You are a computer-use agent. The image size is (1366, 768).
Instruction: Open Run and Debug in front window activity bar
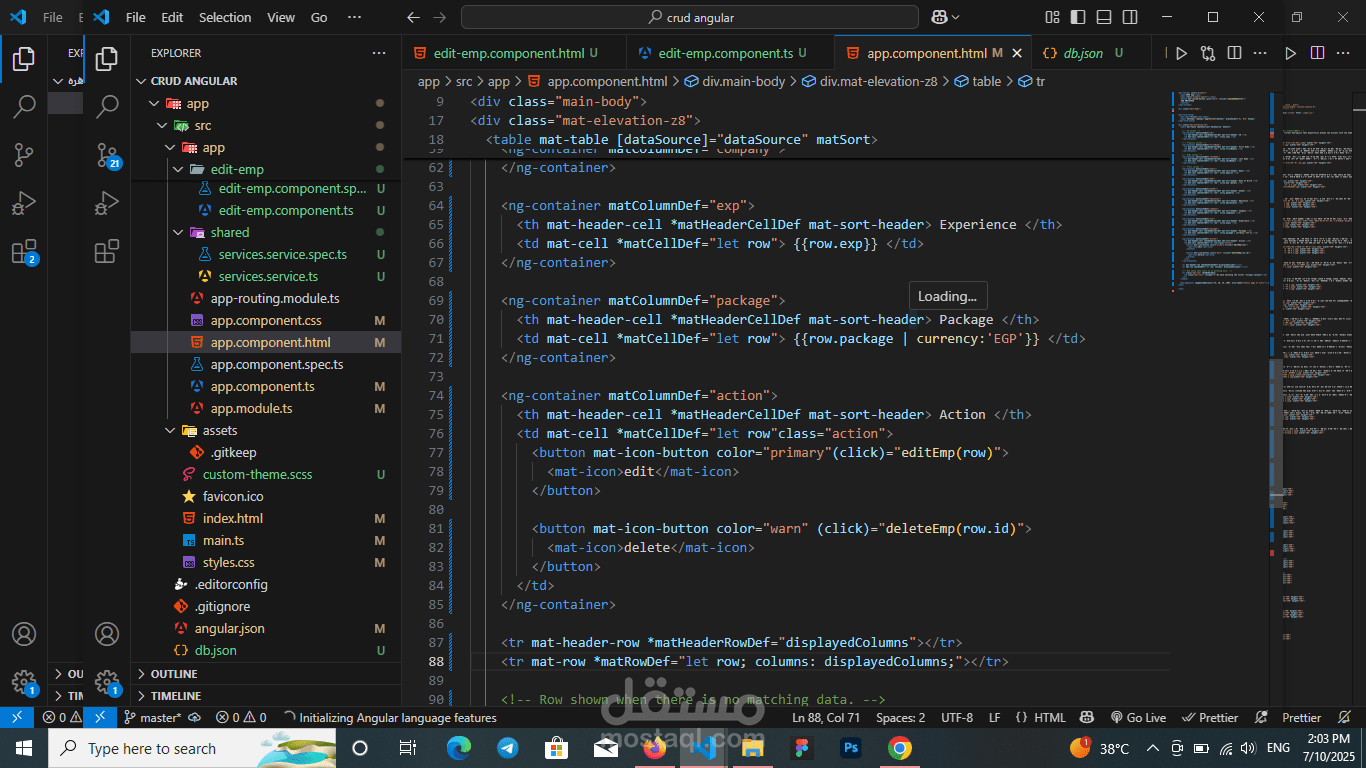pos(107,202)
